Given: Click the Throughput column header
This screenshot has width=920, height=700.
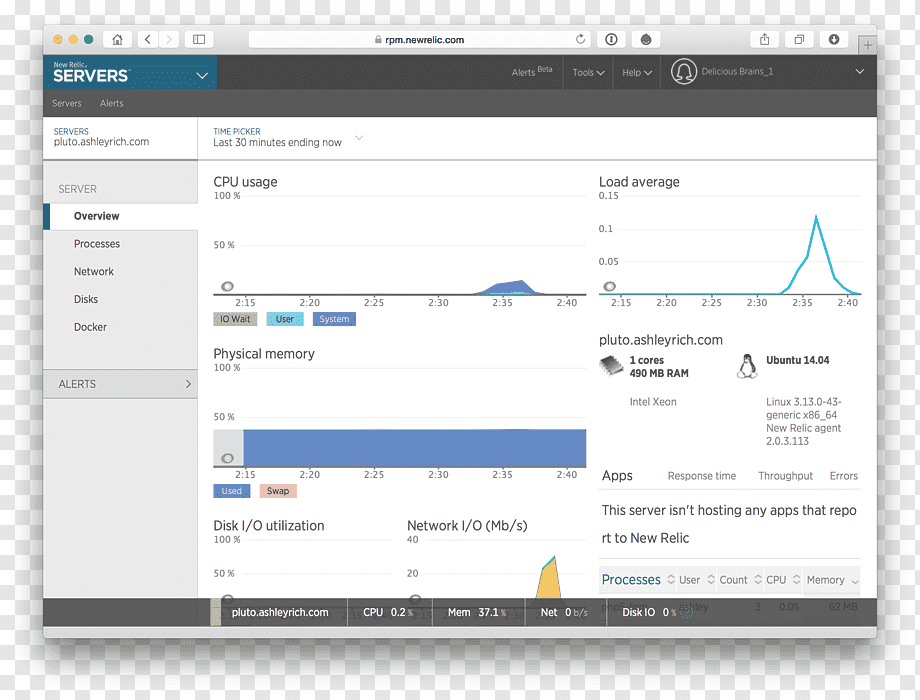Looking at the screenshot, I should coord(785,476).
